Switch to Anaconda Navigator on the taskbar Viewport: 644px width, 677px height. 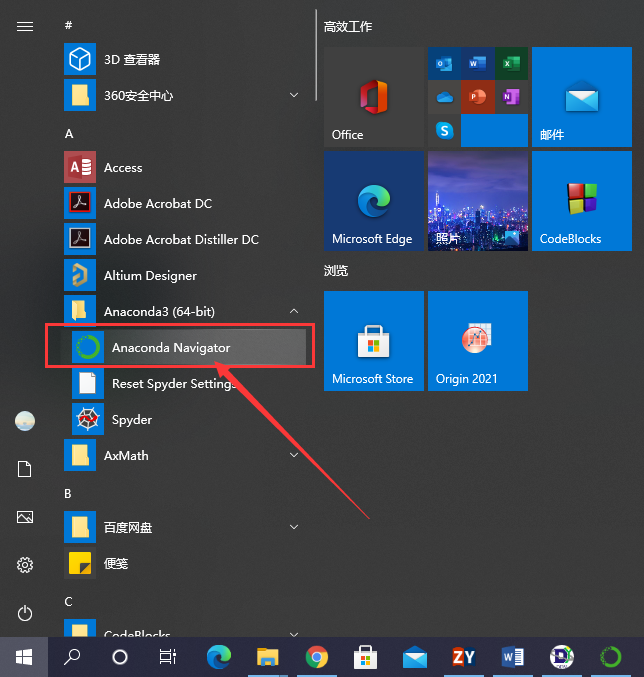click(611, 657)
